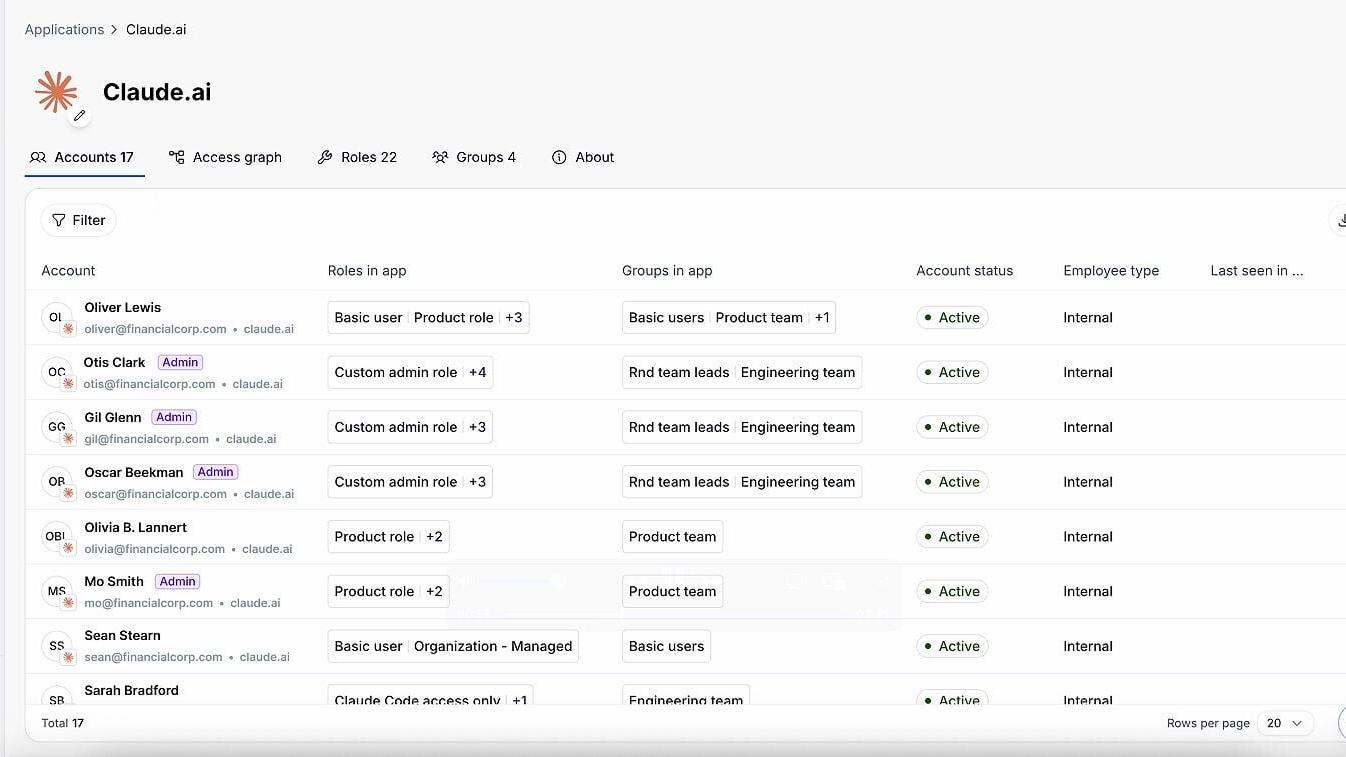This screenshot has height=757, width=1346.
Task: Click the download icon beside the table
Action: click(1341, 220)
